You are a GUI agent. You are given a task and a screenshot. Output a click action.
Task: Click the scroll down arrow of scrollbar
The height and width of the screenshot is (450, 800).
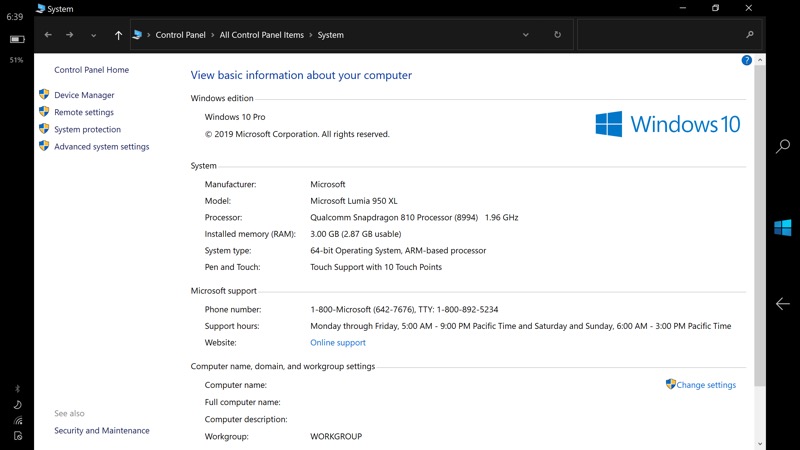[760, 444]
